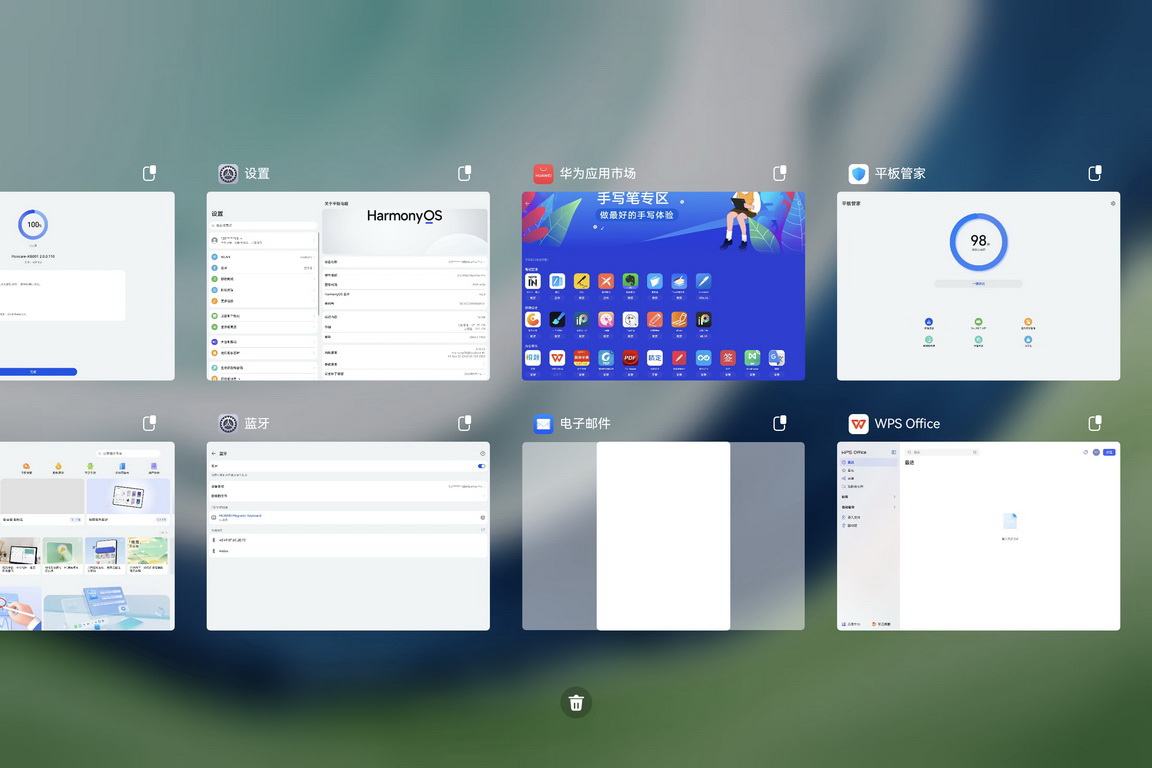Tap the "电子邮件" app title label

click(585, 423)
